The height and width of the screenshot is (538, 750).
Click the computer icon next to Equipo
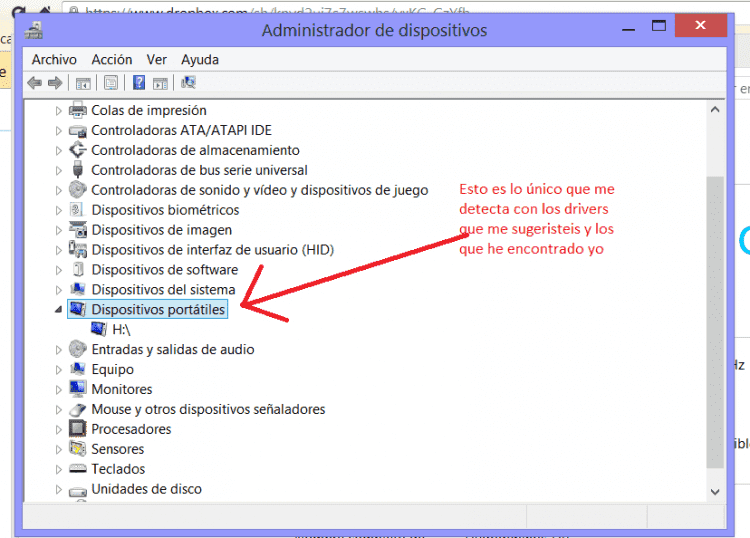(x=77, y=369)
